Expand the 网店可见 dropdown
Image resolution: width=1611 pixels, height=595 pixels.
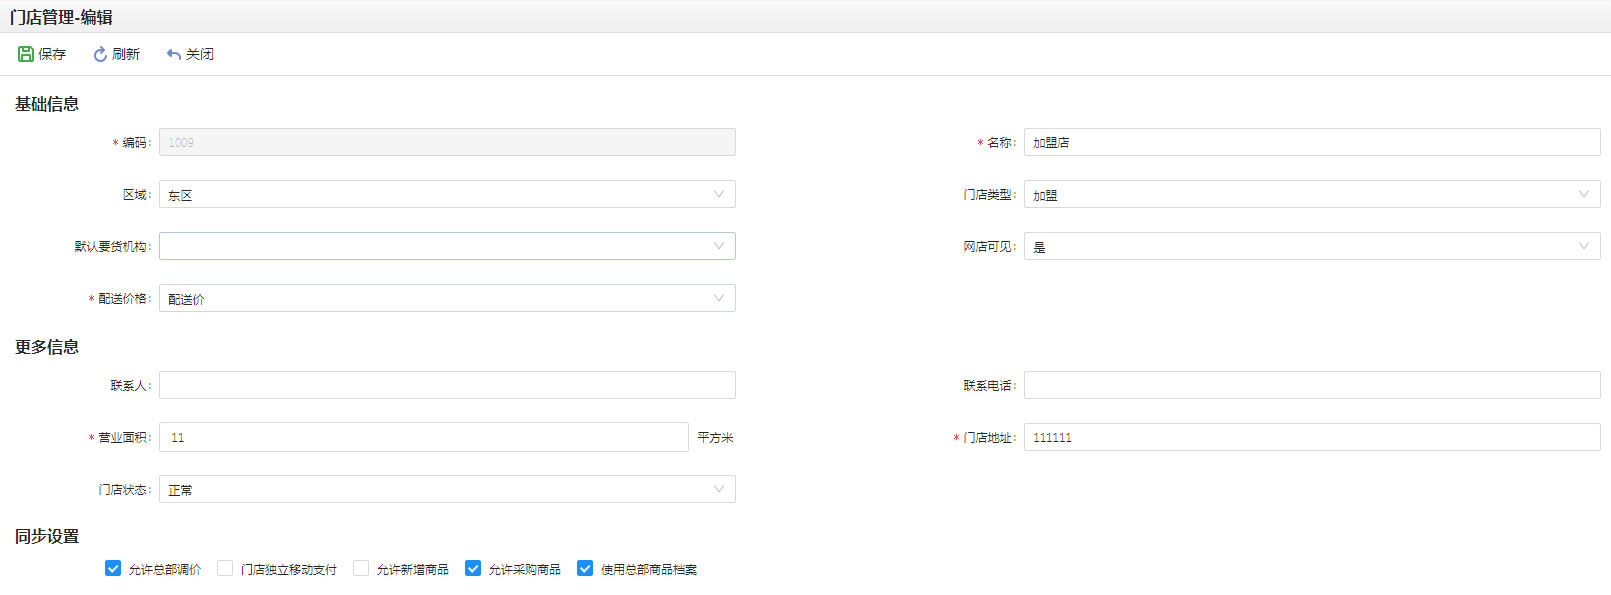coord(1311,246)
